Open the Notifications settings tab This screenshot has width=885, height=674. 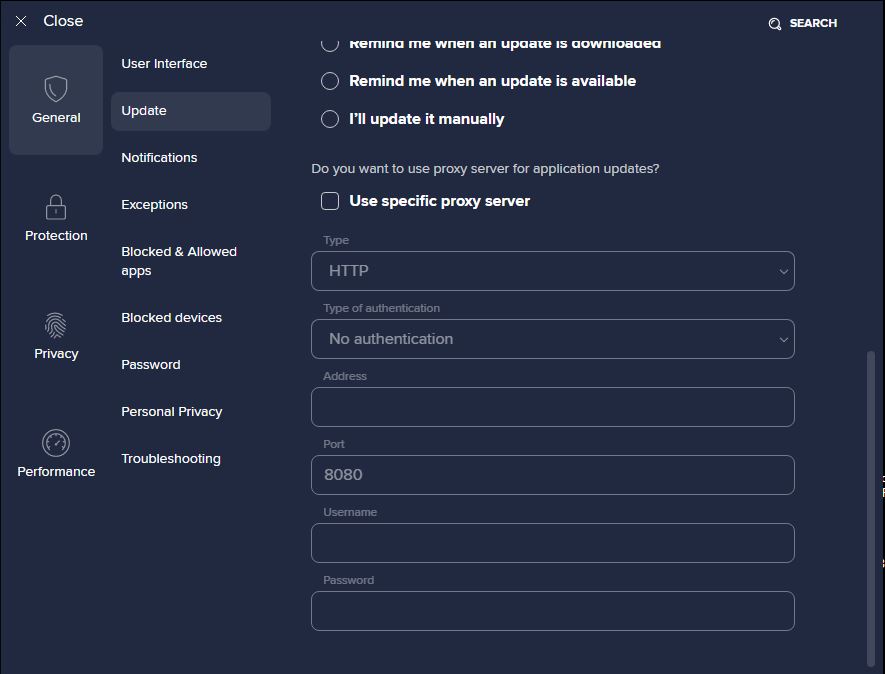(159, 157)
